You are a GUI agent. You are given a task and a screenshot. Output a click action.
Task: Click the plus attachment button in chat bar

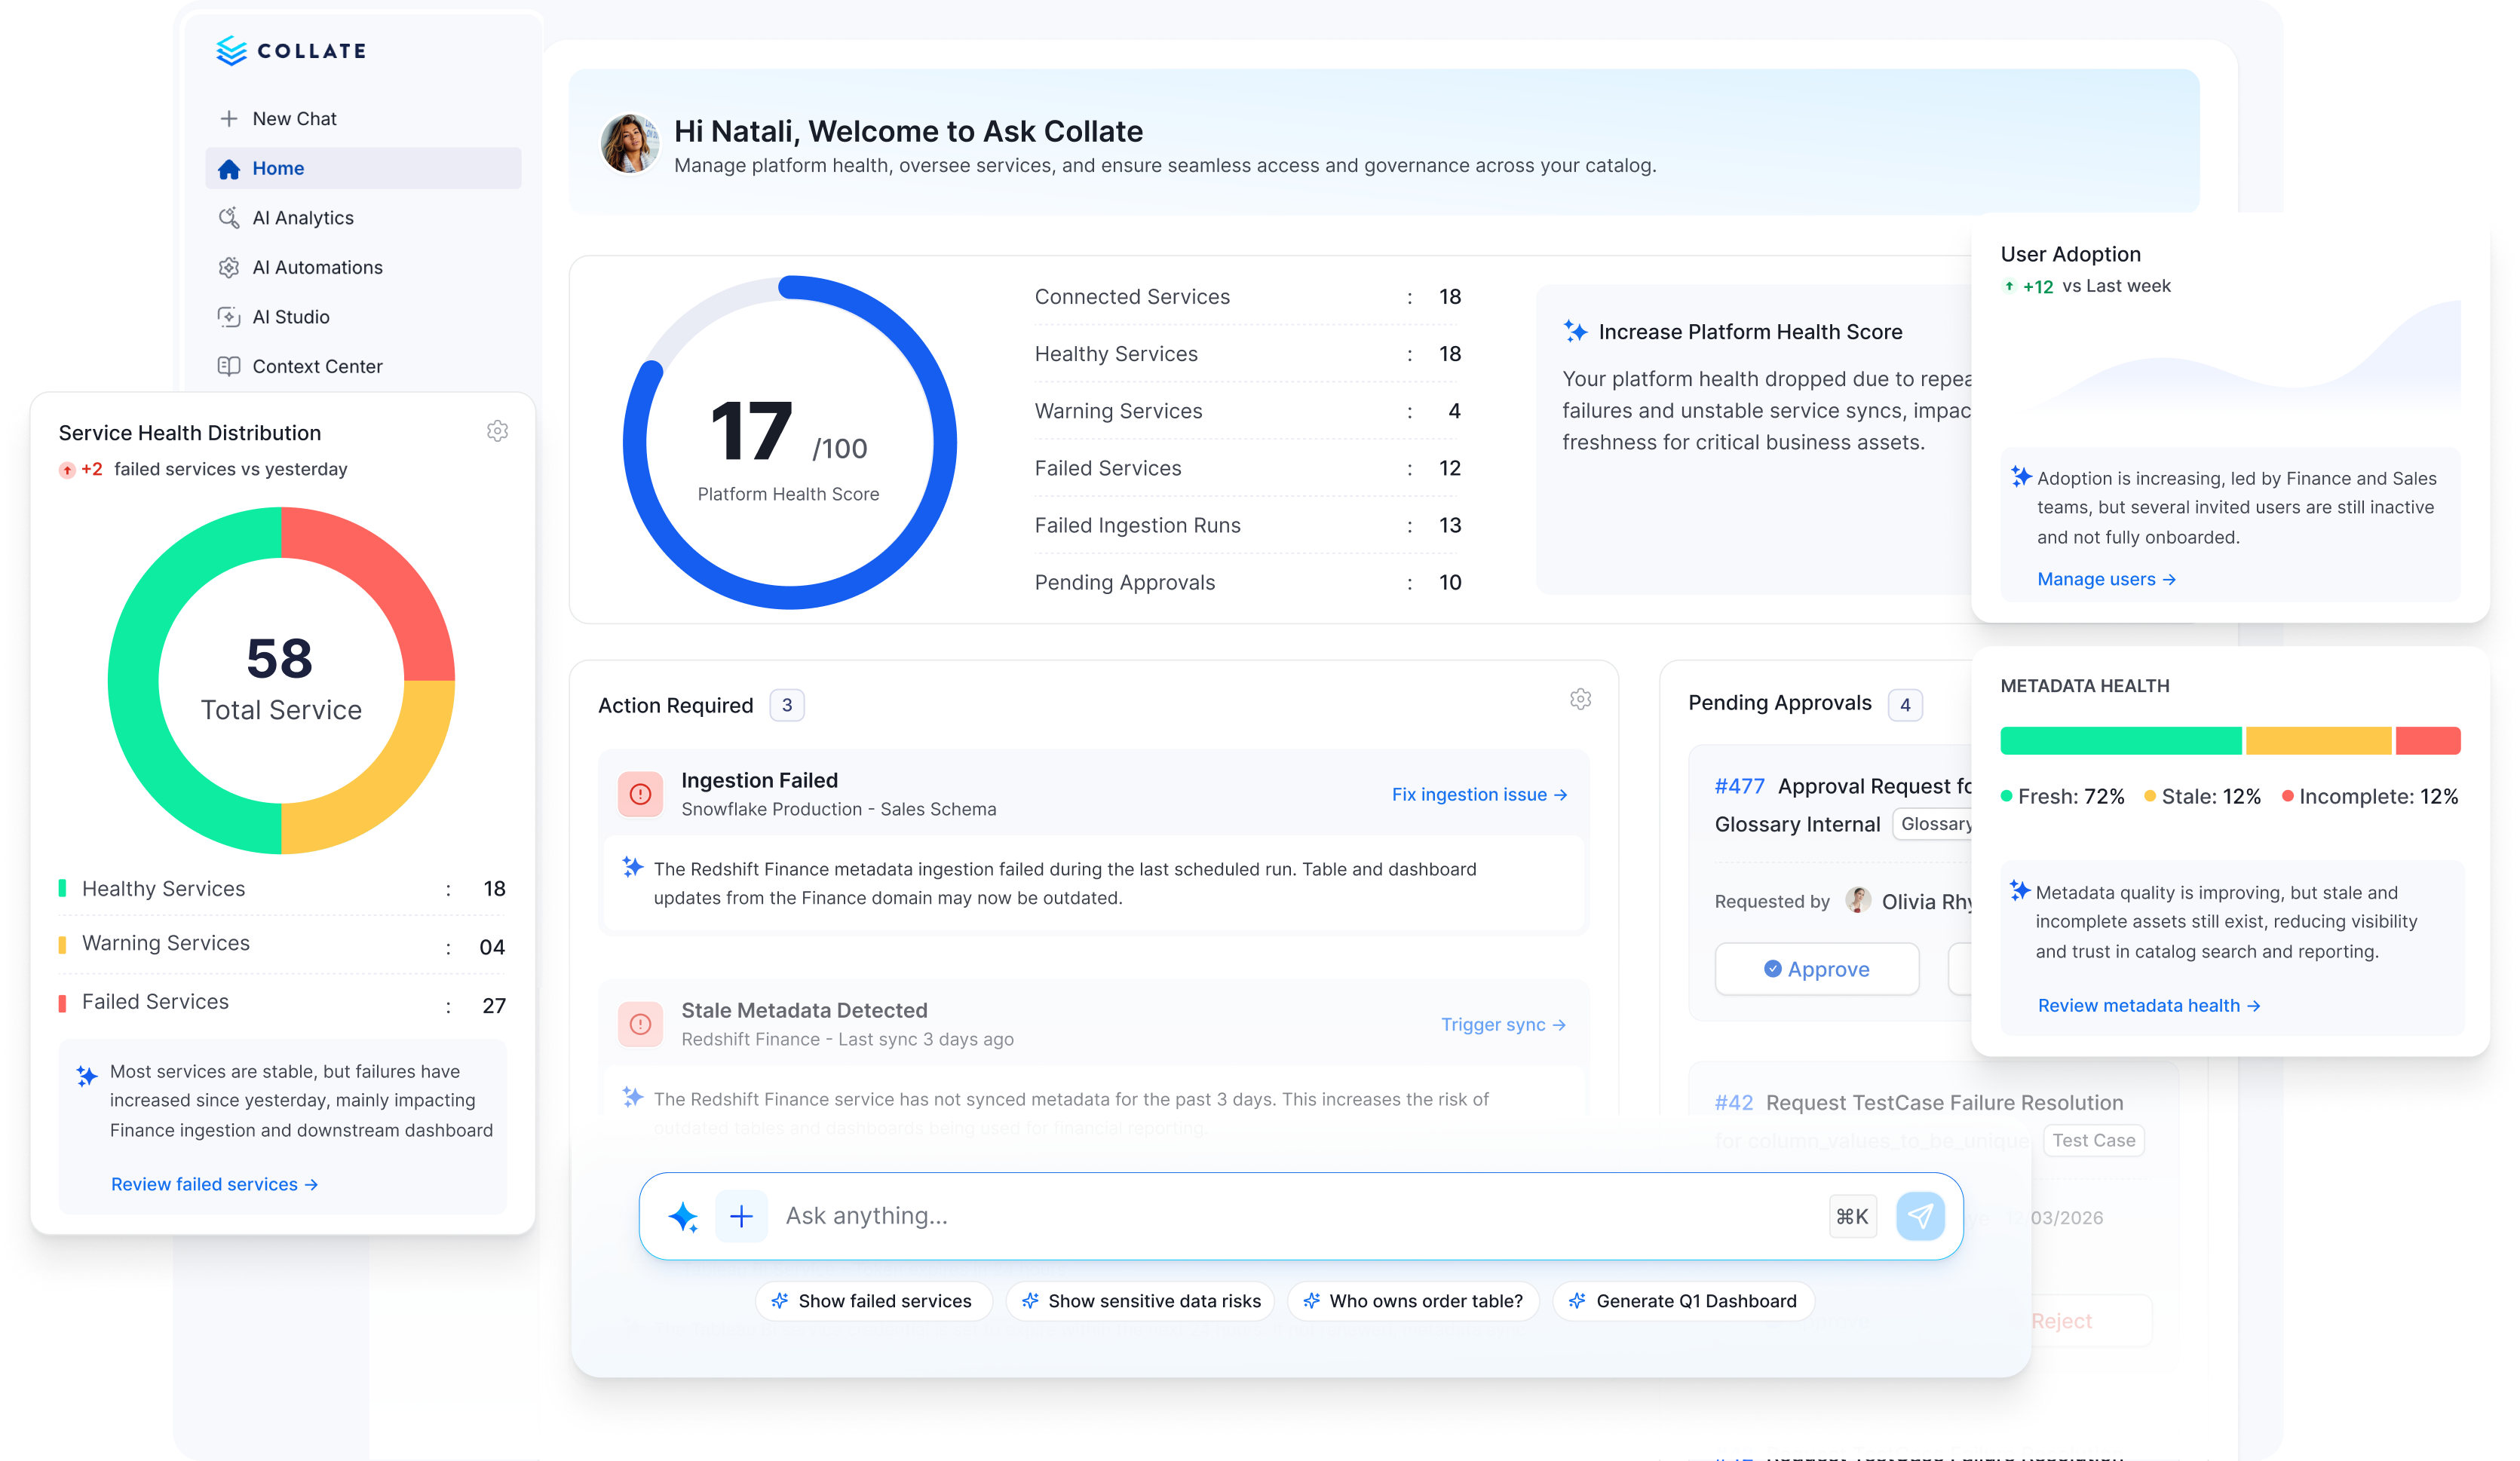pos(741,1216)
